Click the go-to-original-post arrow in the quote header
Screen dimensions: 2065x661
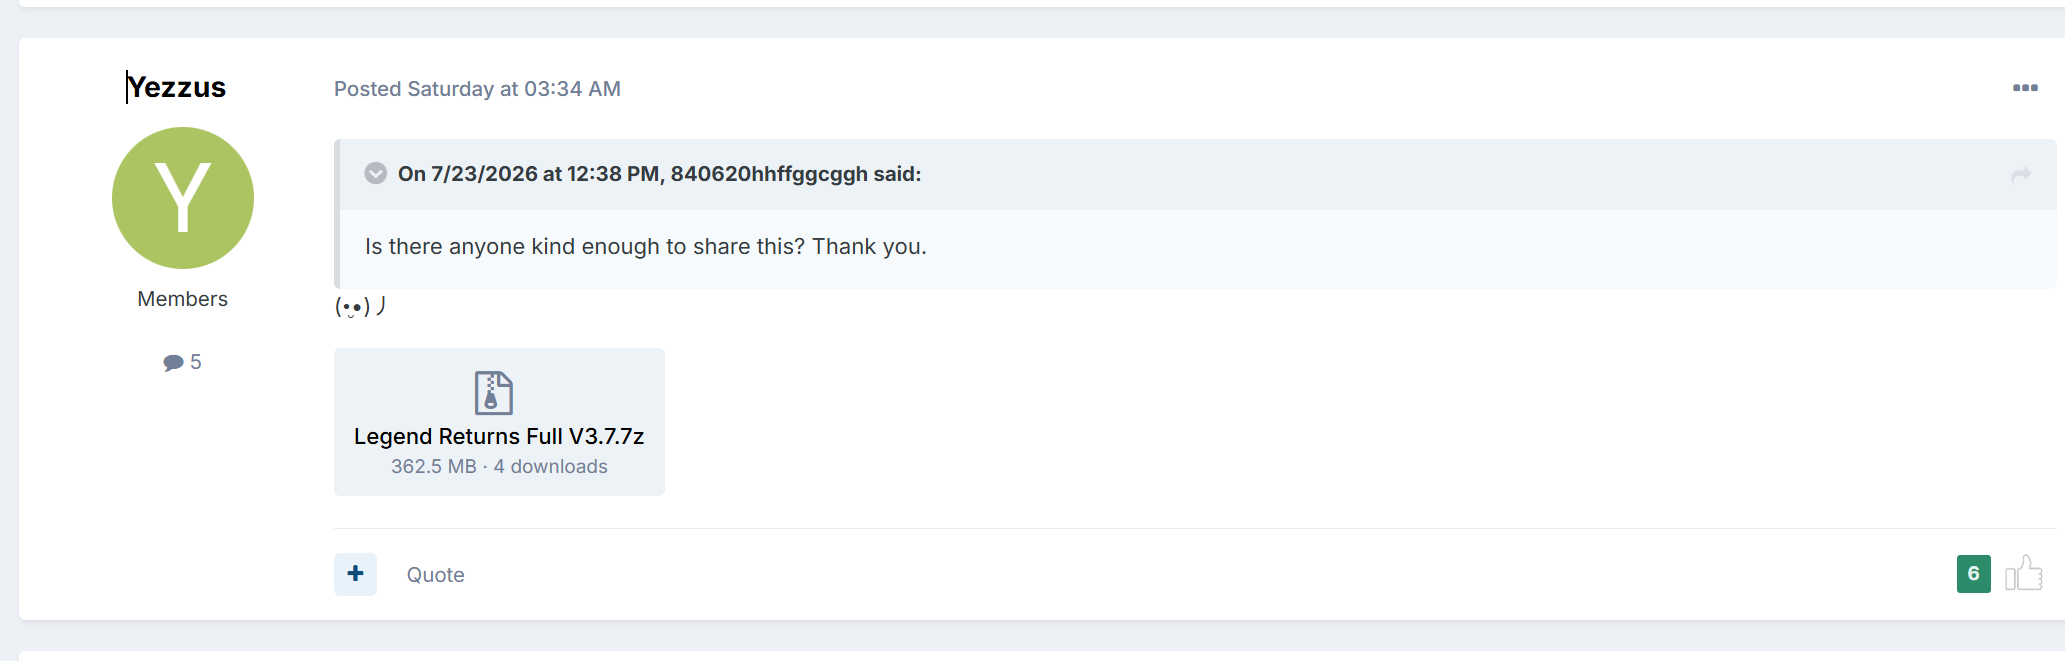pyautogui.click(x=2021, y=175)
